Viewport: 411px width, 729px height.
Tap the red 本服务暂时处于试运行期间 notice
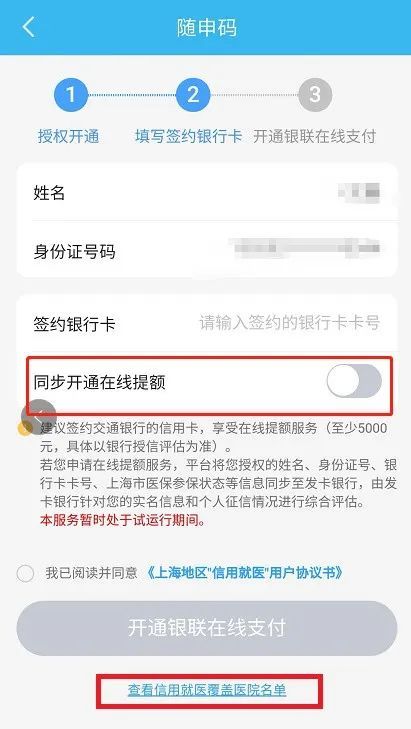[123, 521]
